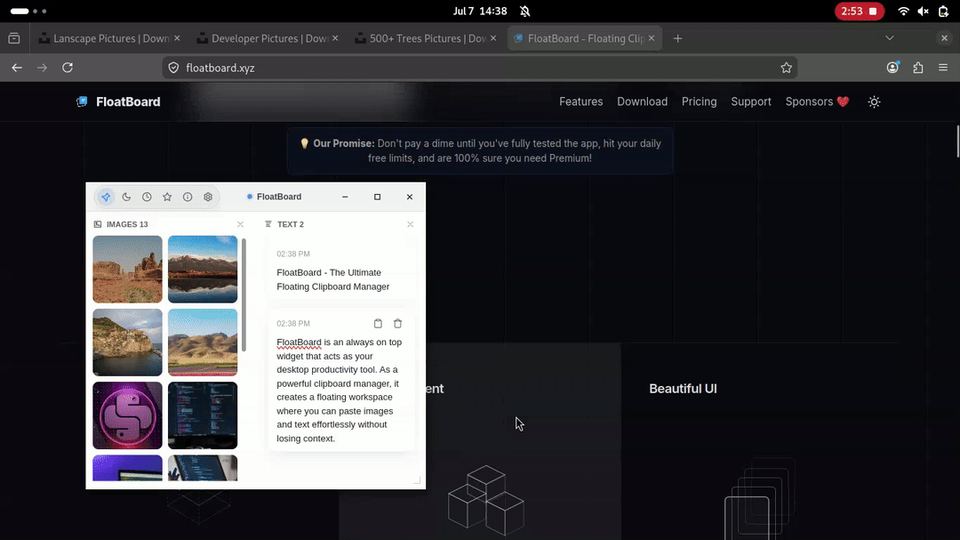Open the Pricing nav link
This screenshot has height=540, width=960.
pyautogui.click(x=699, y=102)
